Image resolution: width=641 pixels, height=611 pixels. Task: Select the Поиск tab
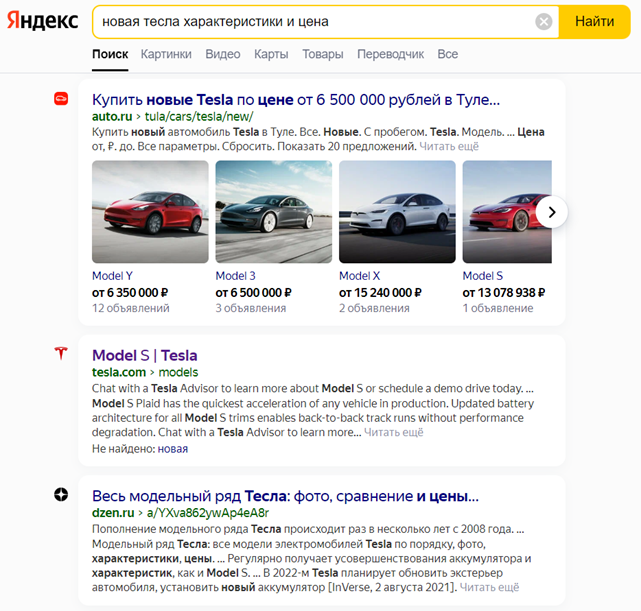pos(110,54)
